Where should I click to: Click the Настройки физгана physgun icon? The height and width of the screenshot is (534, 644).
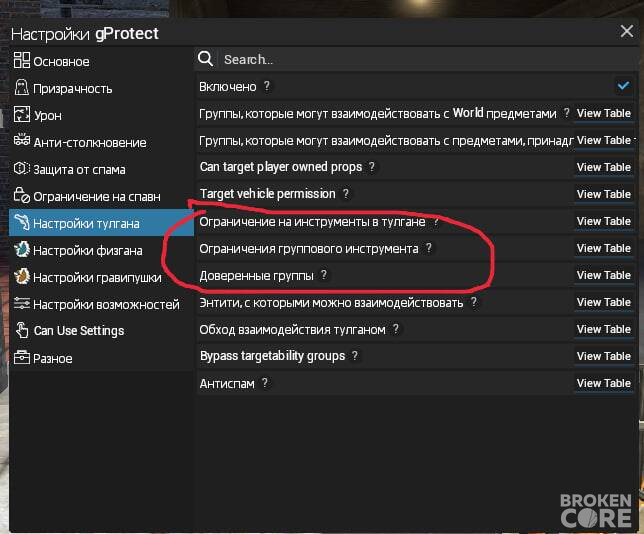[22, 249]
